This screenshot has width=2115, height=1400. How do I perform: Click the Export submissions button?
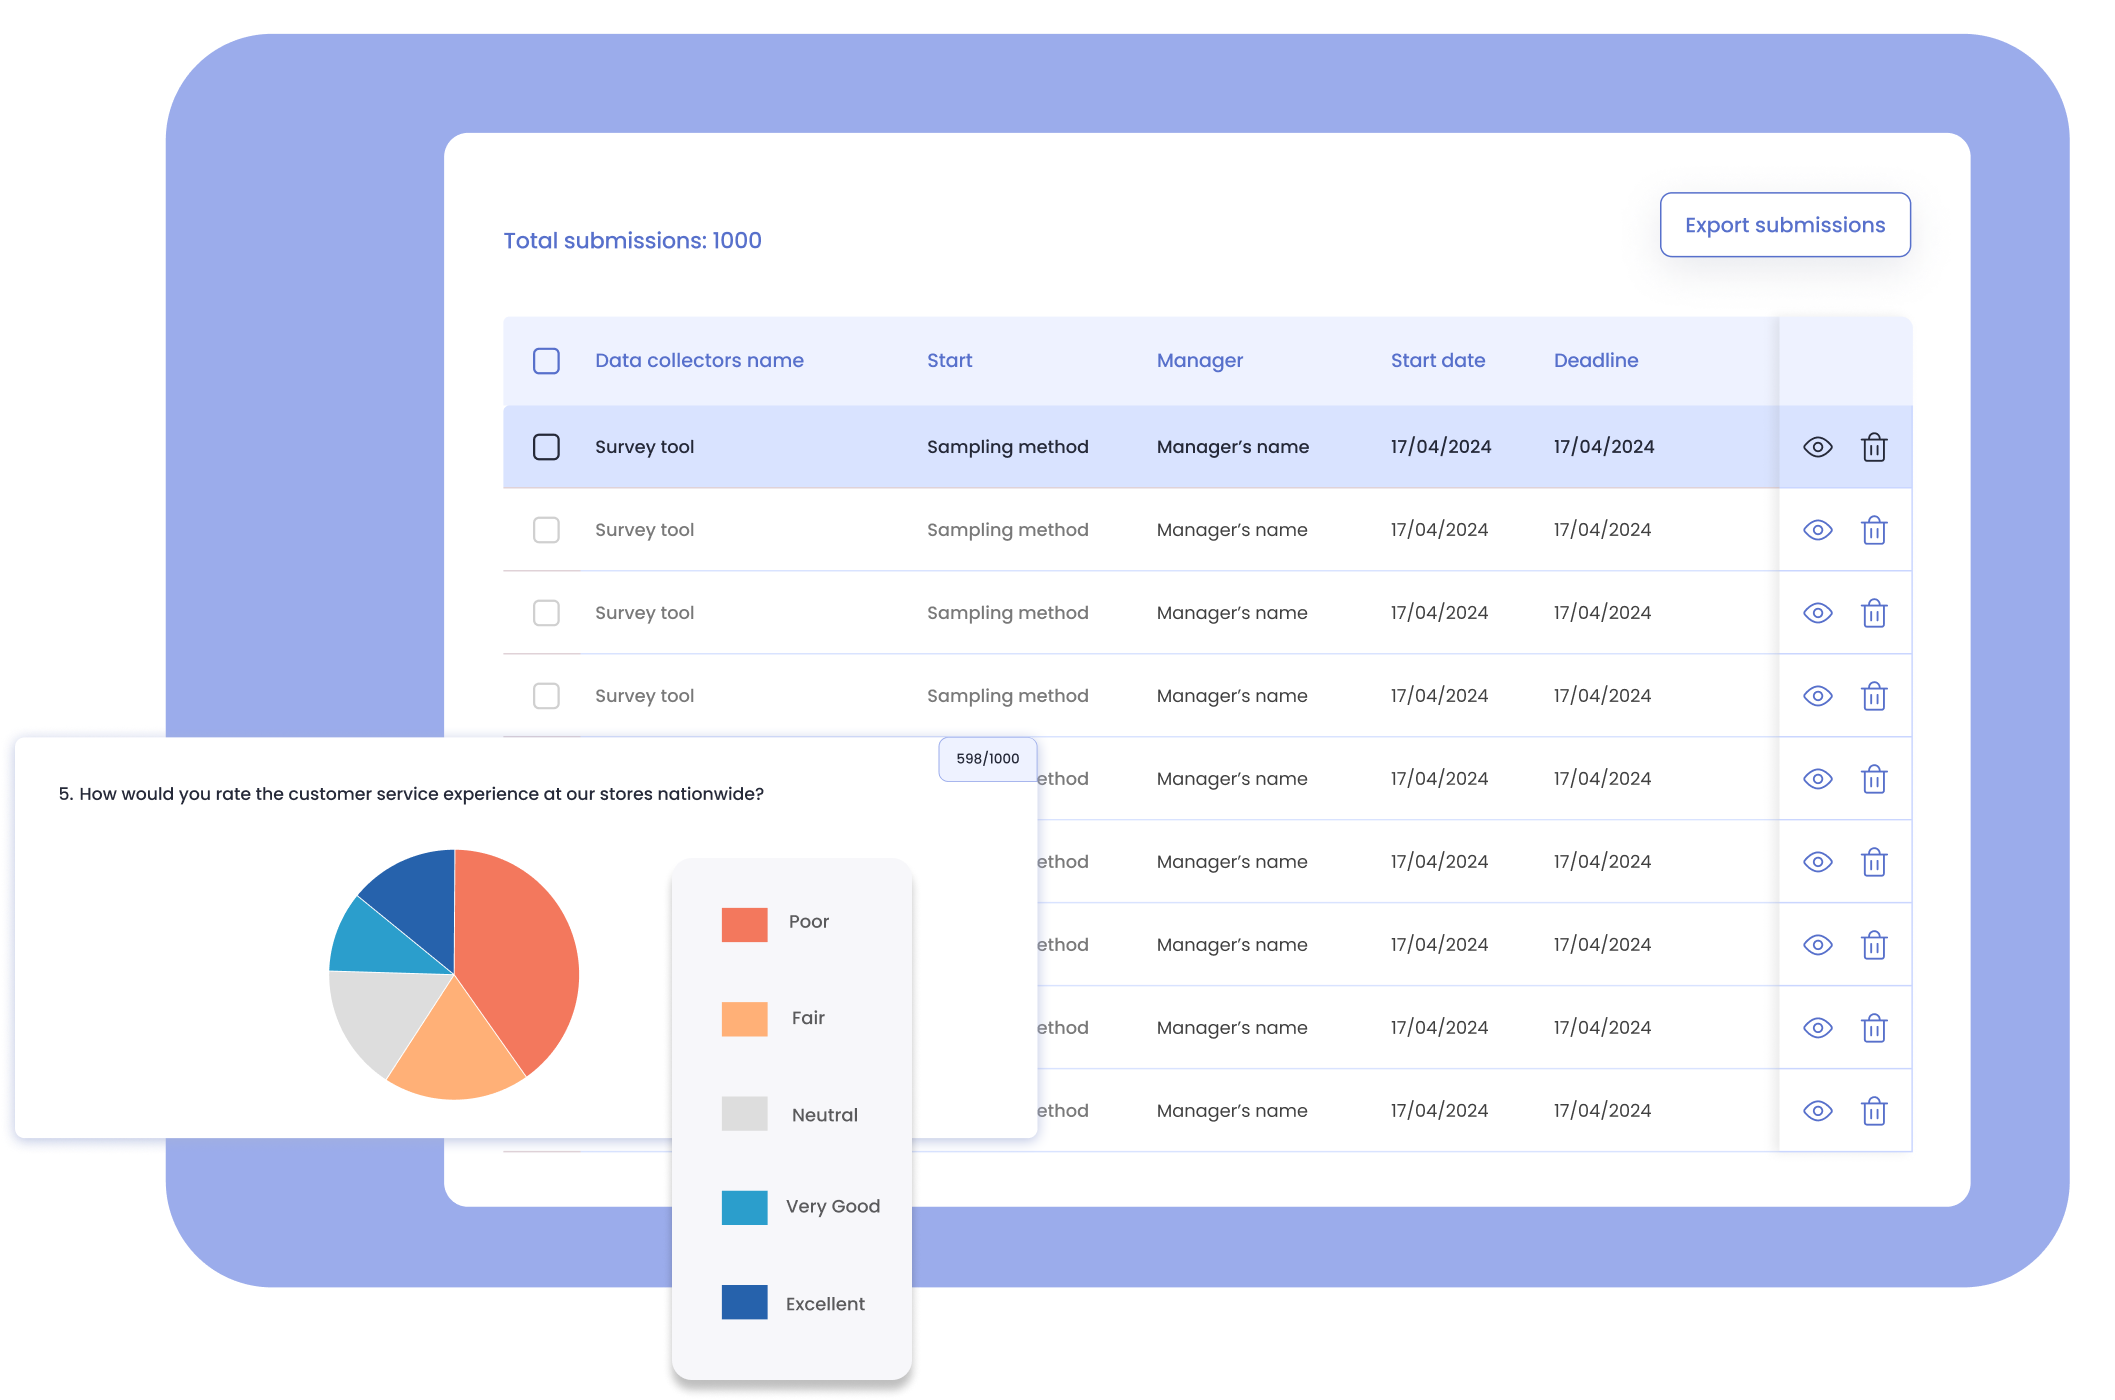[1784, 225]
